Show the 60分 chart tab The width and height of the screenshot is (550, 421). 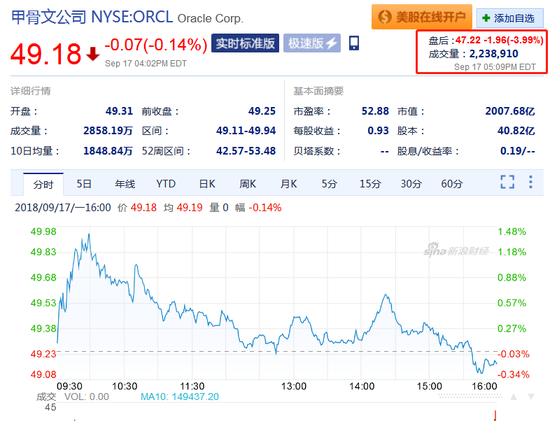452,184
